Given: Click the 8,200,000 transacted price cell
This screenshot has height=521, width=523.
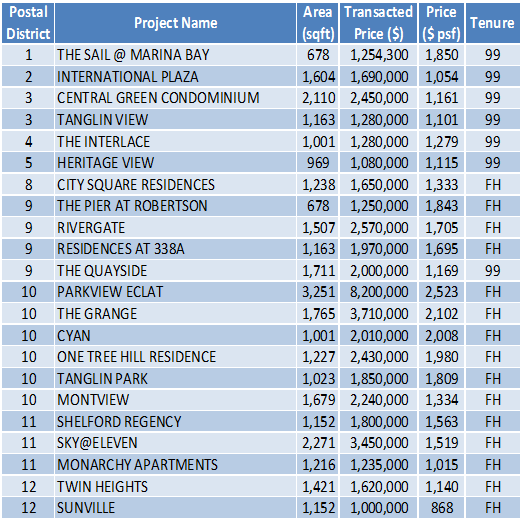Looking at the screenshot, I should (379, 292).
